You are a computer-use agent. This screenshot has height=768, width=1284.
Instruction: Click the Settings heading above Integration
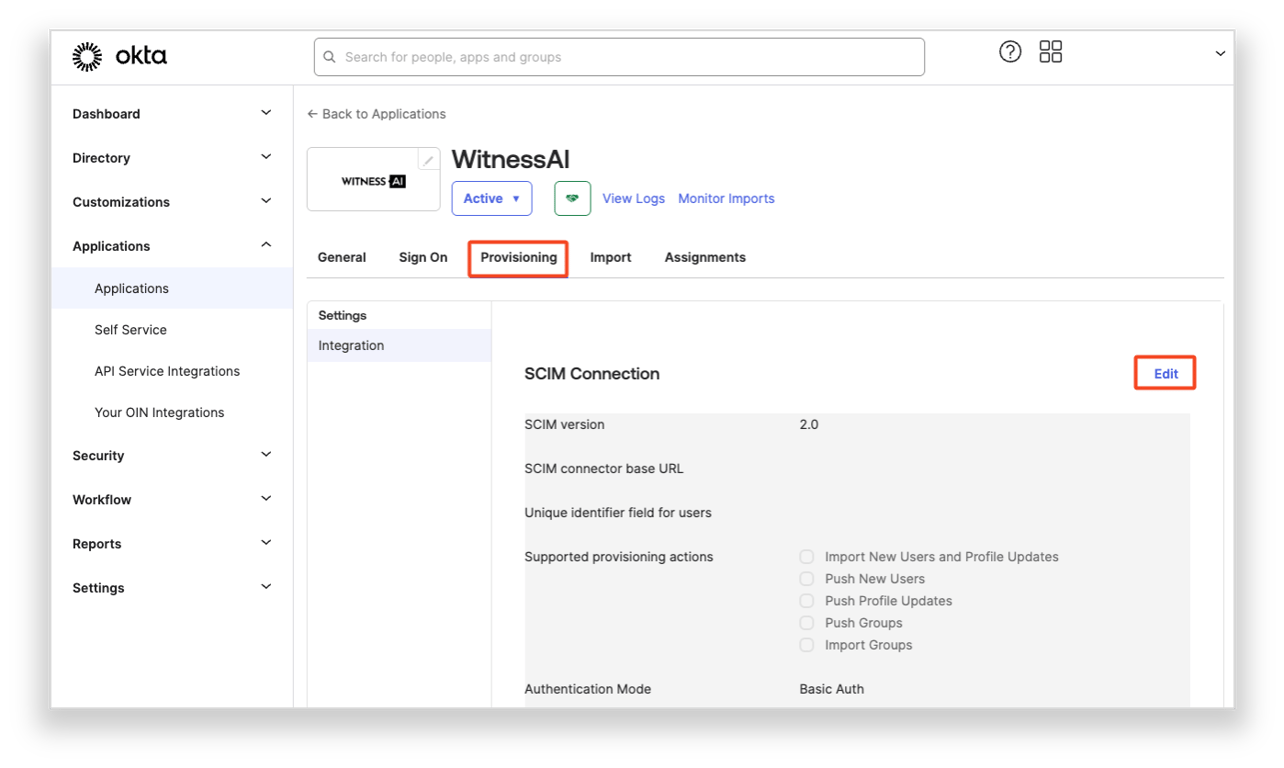coord(342,315)
